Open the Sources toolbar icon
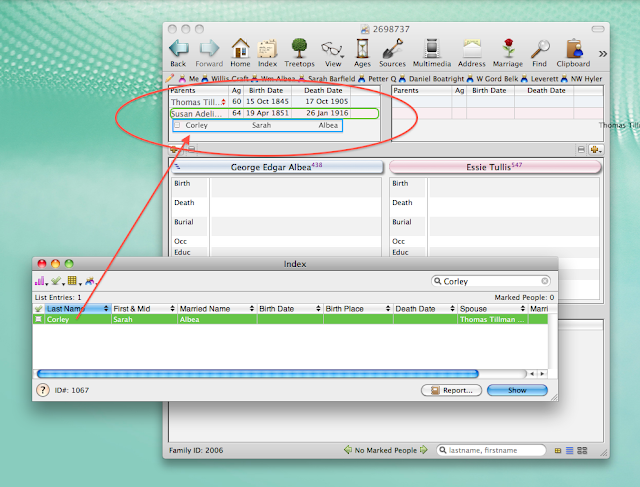This screenshot has height=487, width=640. (x=393, y=51)
